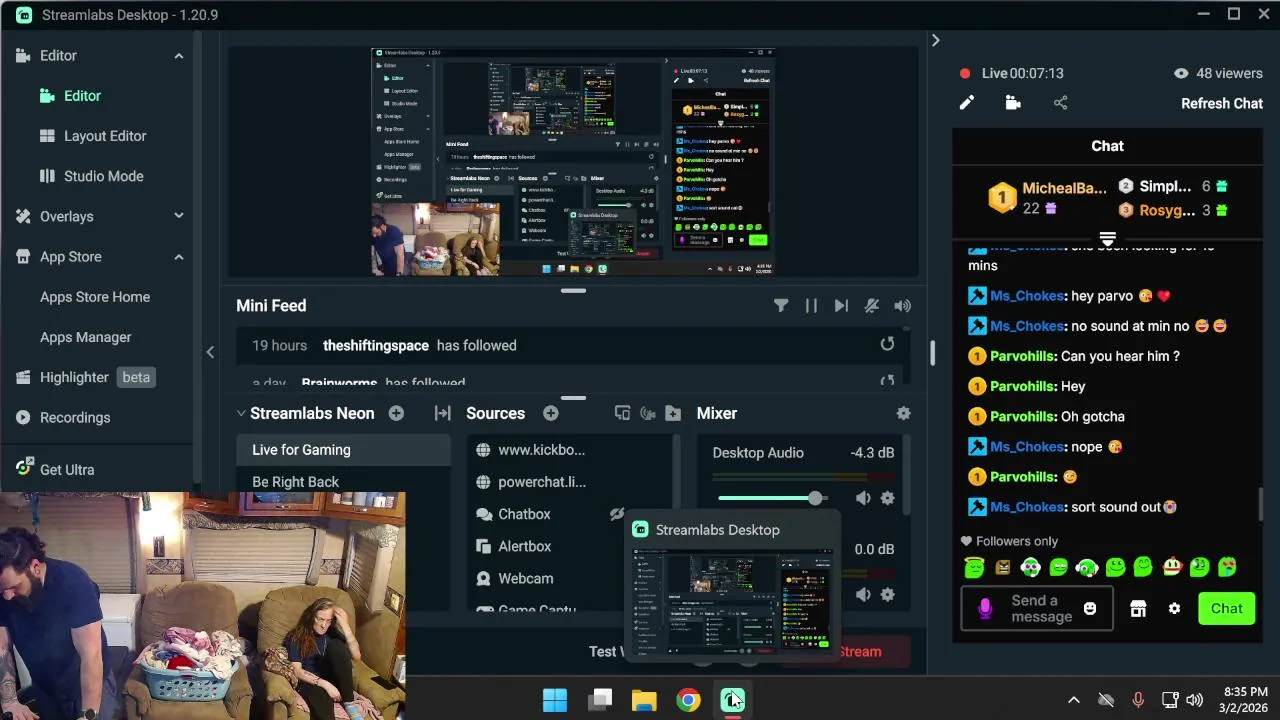This screenshot has height=720, width=1280.
Task: Click the Streamlabs Desktop taskbar preview thumbnail
Action: (733, 603)
